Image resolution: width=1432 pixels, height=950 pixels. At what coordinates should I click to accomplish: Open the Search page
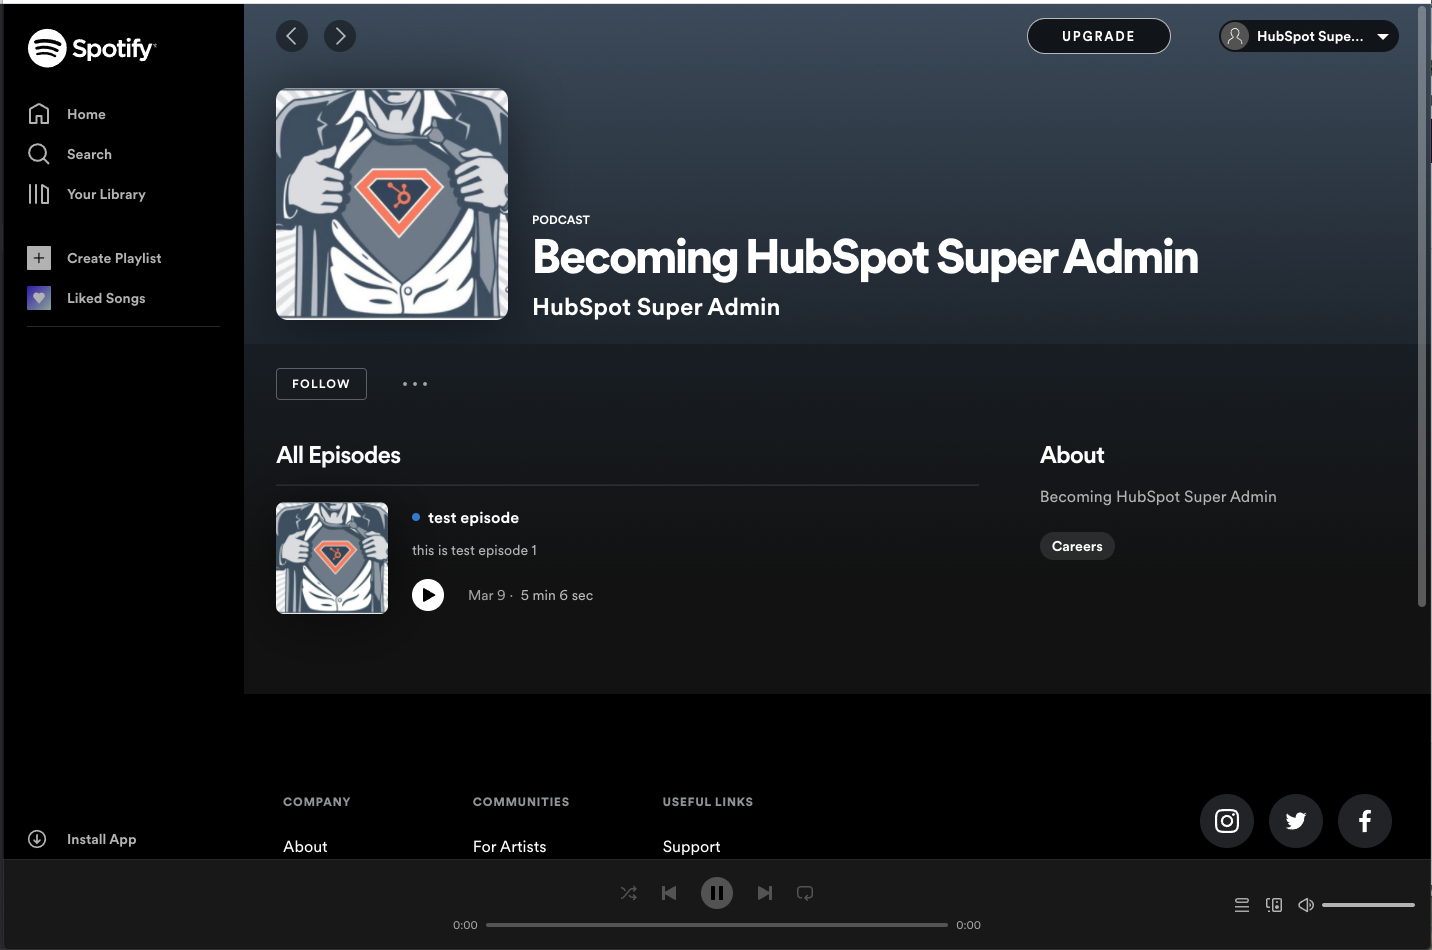click(x=90, y=154)
